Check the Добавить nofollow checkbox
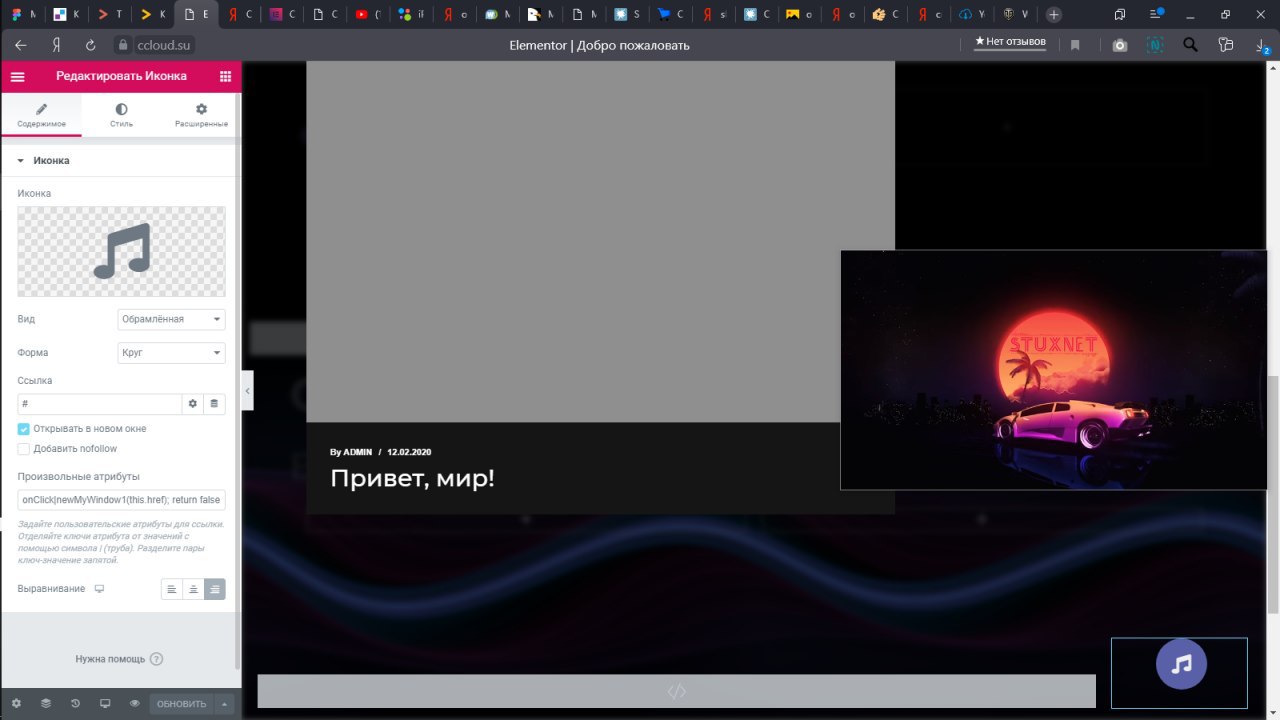 click(x=24, y=449)
